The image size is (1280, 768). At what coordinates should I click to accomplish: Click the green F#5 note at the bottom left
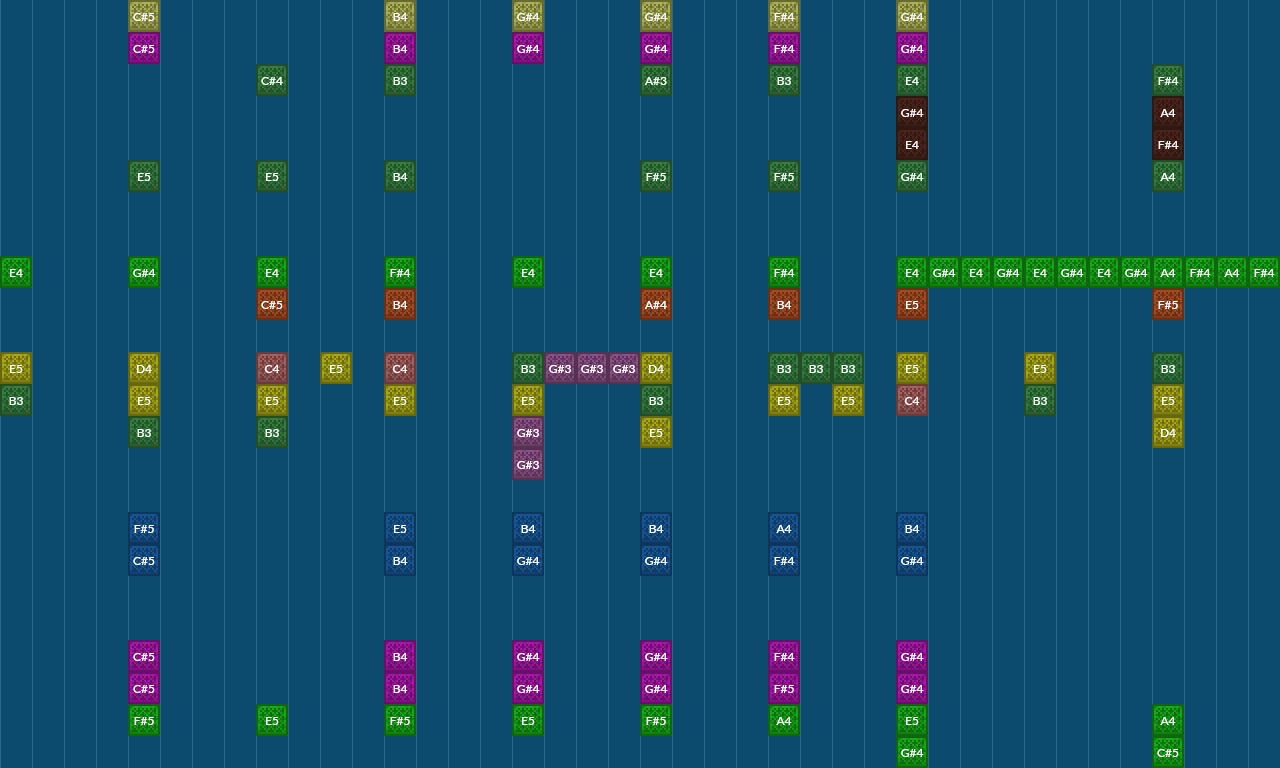point(143,720)
